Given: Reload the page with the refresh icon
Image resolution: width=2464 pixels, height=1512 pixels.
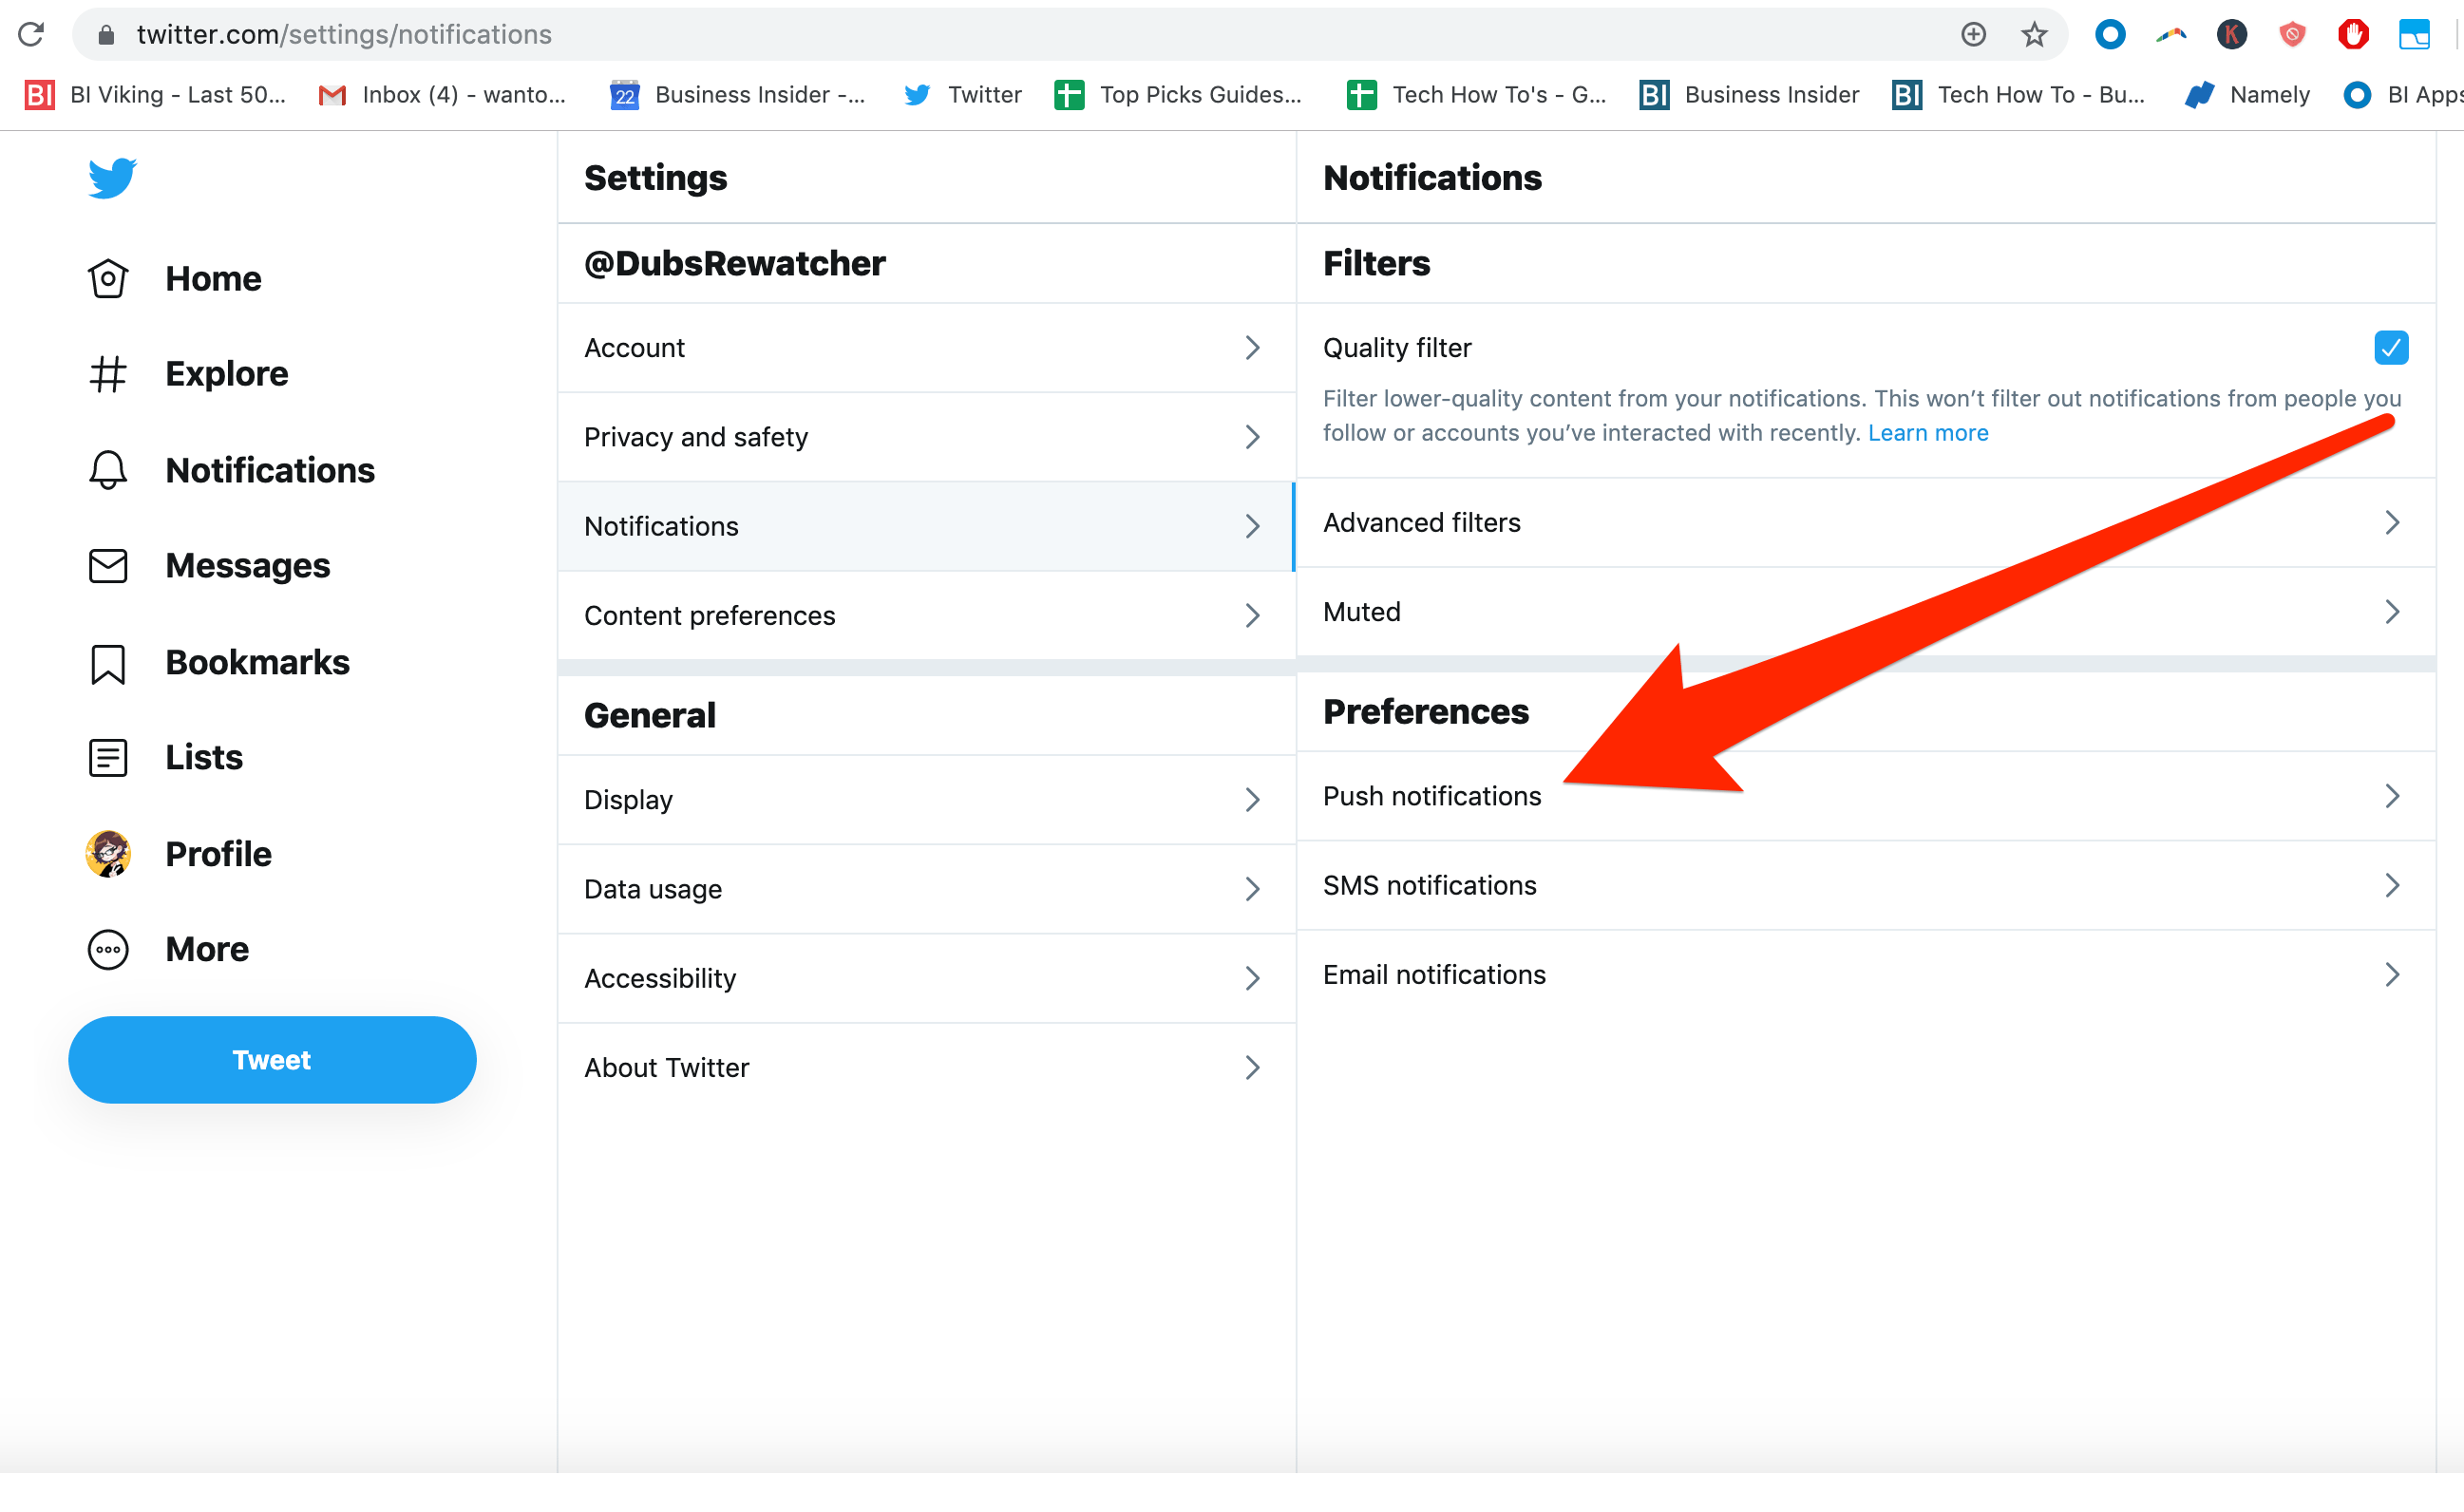Looking at the screenshot, I should [31, 35].
